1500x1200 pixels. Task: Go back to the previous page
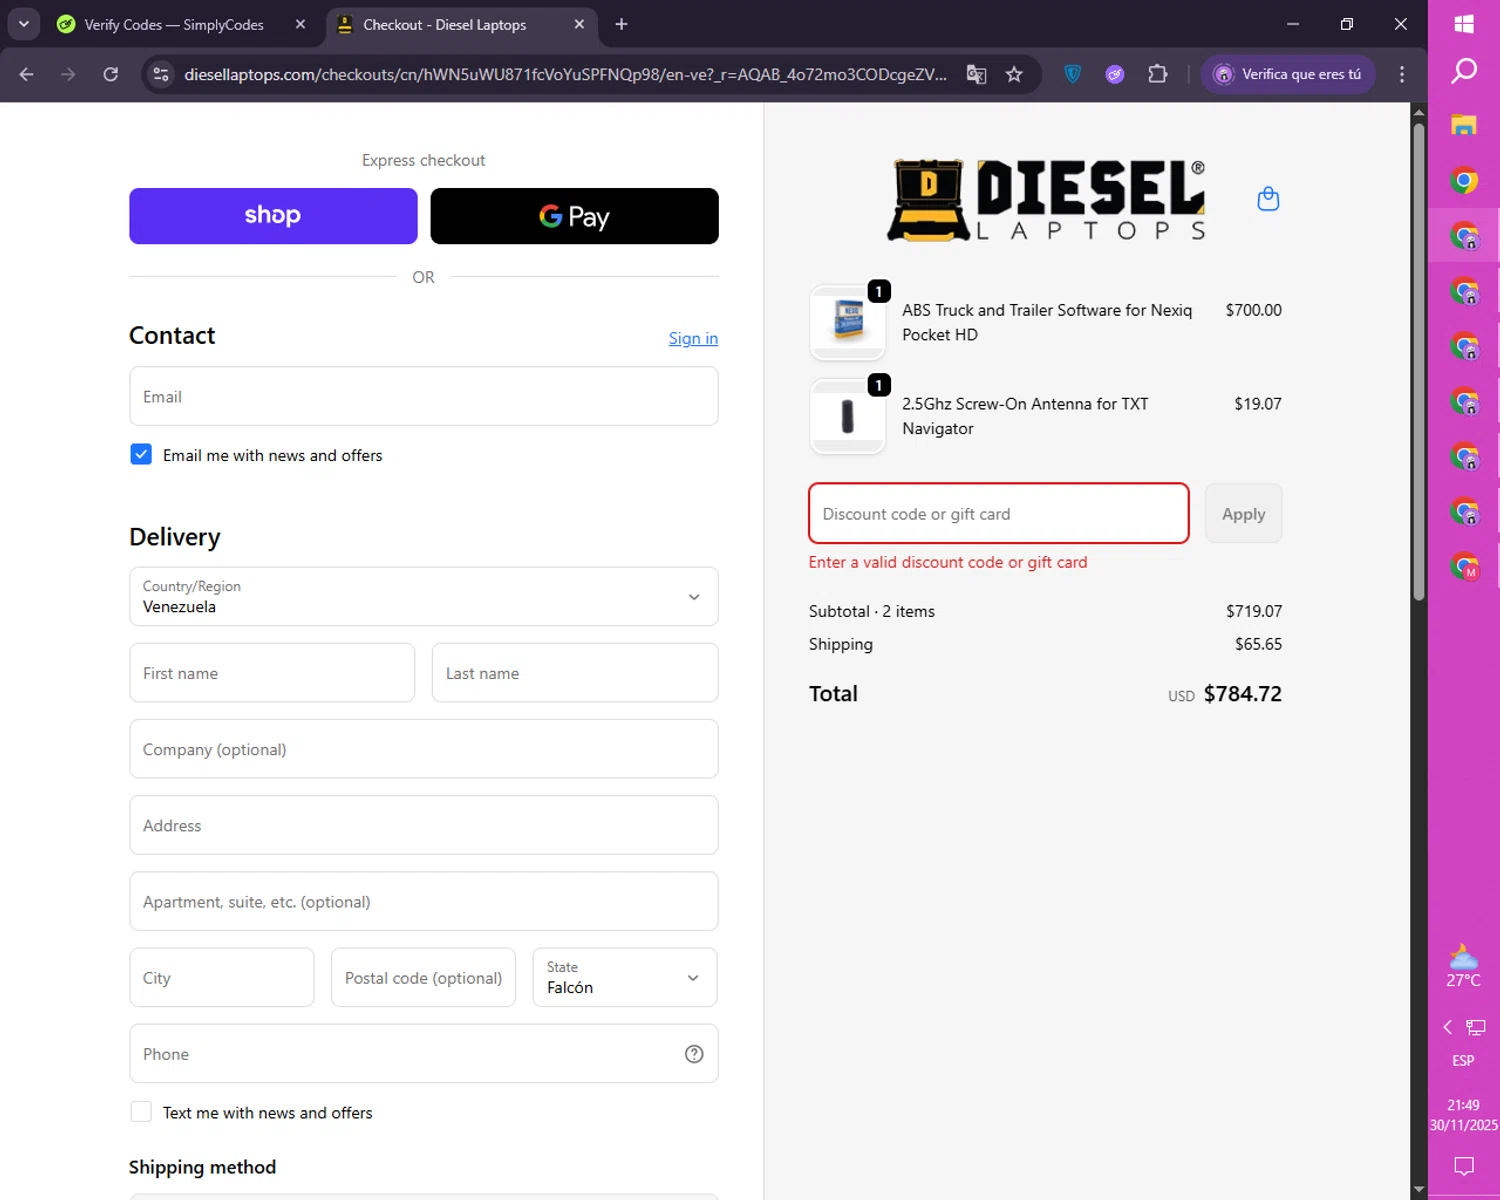point(27,74)
